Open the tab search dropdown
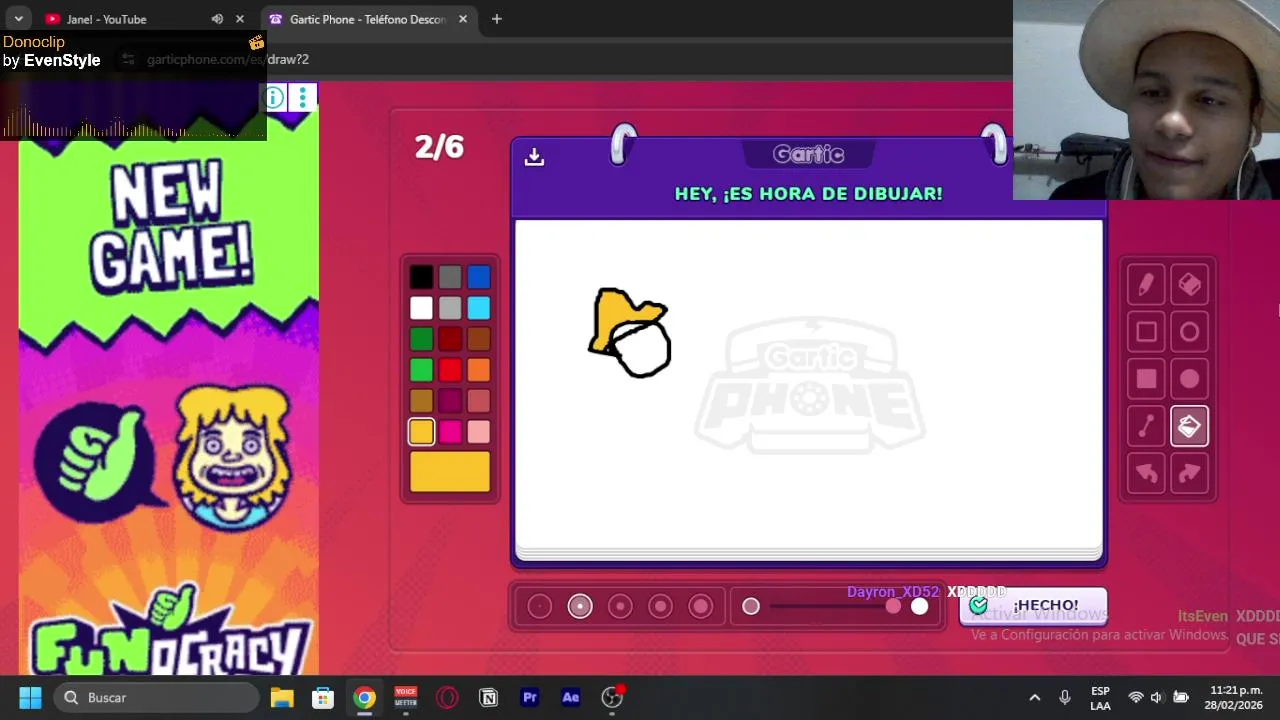 pos(18,19)
